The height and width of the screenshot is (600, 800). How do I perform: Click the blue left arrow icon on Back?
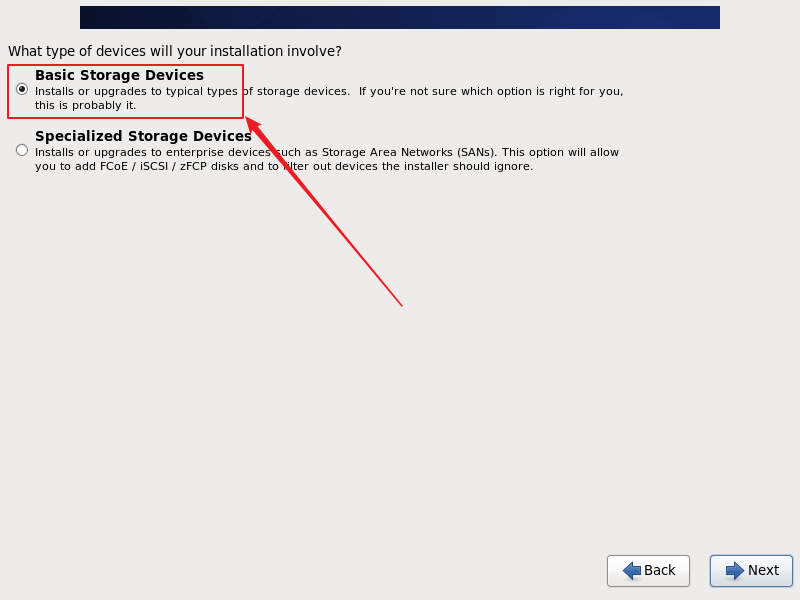(632, 570)
